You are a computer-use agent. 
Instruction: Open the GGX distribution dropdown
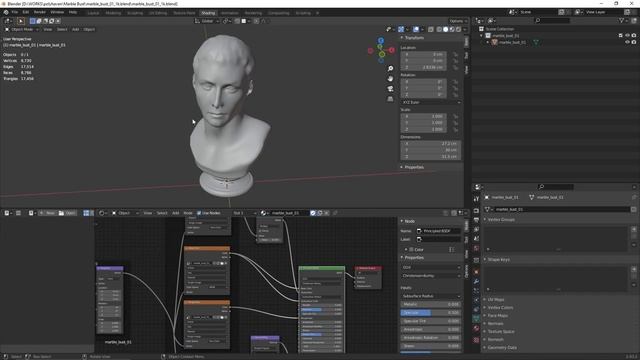(431, 267)
